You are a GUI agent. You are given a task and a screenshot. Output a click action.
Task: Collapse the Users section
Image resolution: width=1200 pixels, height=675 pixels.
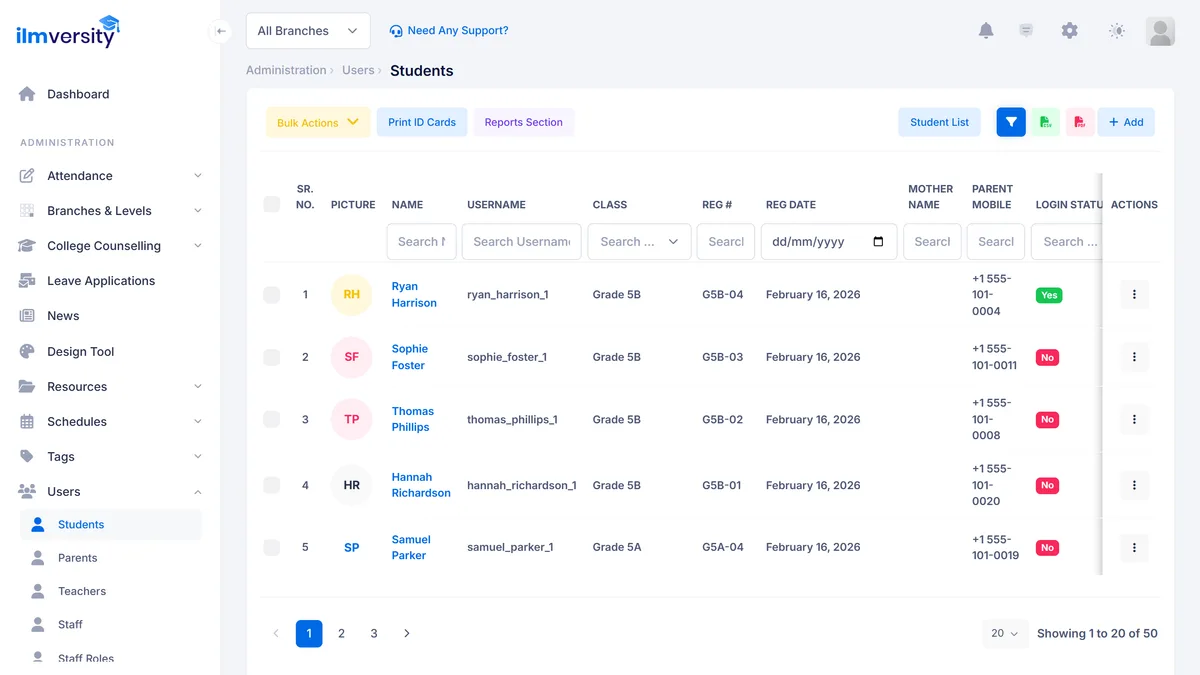tap(110, 492)
